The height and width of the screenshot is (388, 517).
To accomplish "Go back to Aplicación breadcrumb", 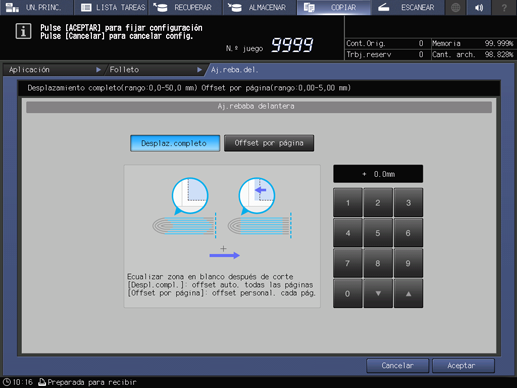I will (53, 70).
